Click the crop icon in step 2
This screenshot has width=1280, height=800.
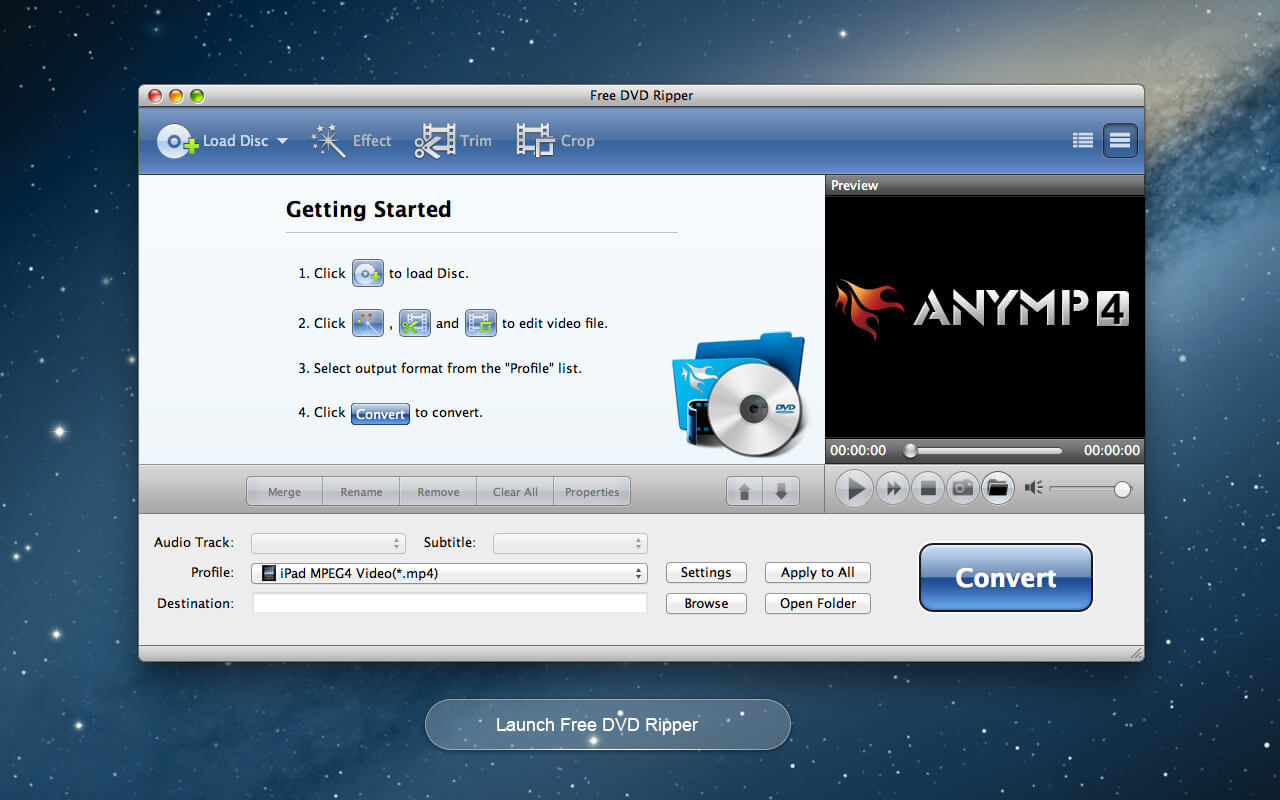coord(481,323)
